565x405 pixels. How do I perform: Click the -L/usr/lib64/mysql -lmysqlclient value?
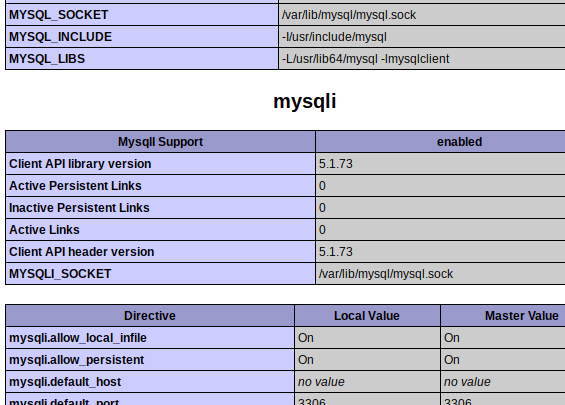[x=366, y=59]
